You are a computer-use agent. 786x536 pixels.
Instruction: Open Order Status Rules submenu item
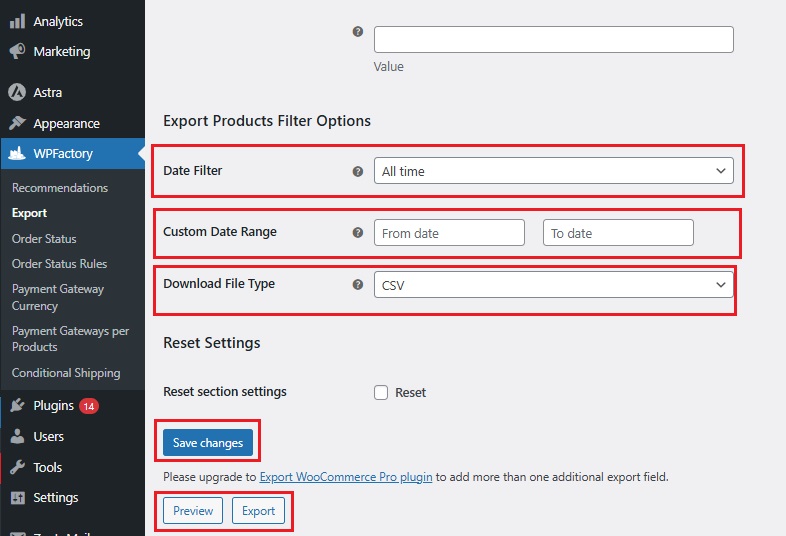click(59, 264)
